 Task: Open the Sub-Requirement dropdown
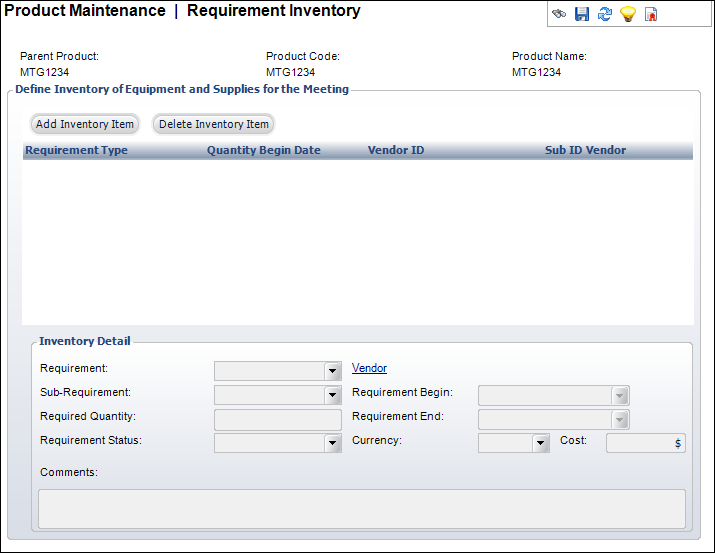tap(333, 395)
